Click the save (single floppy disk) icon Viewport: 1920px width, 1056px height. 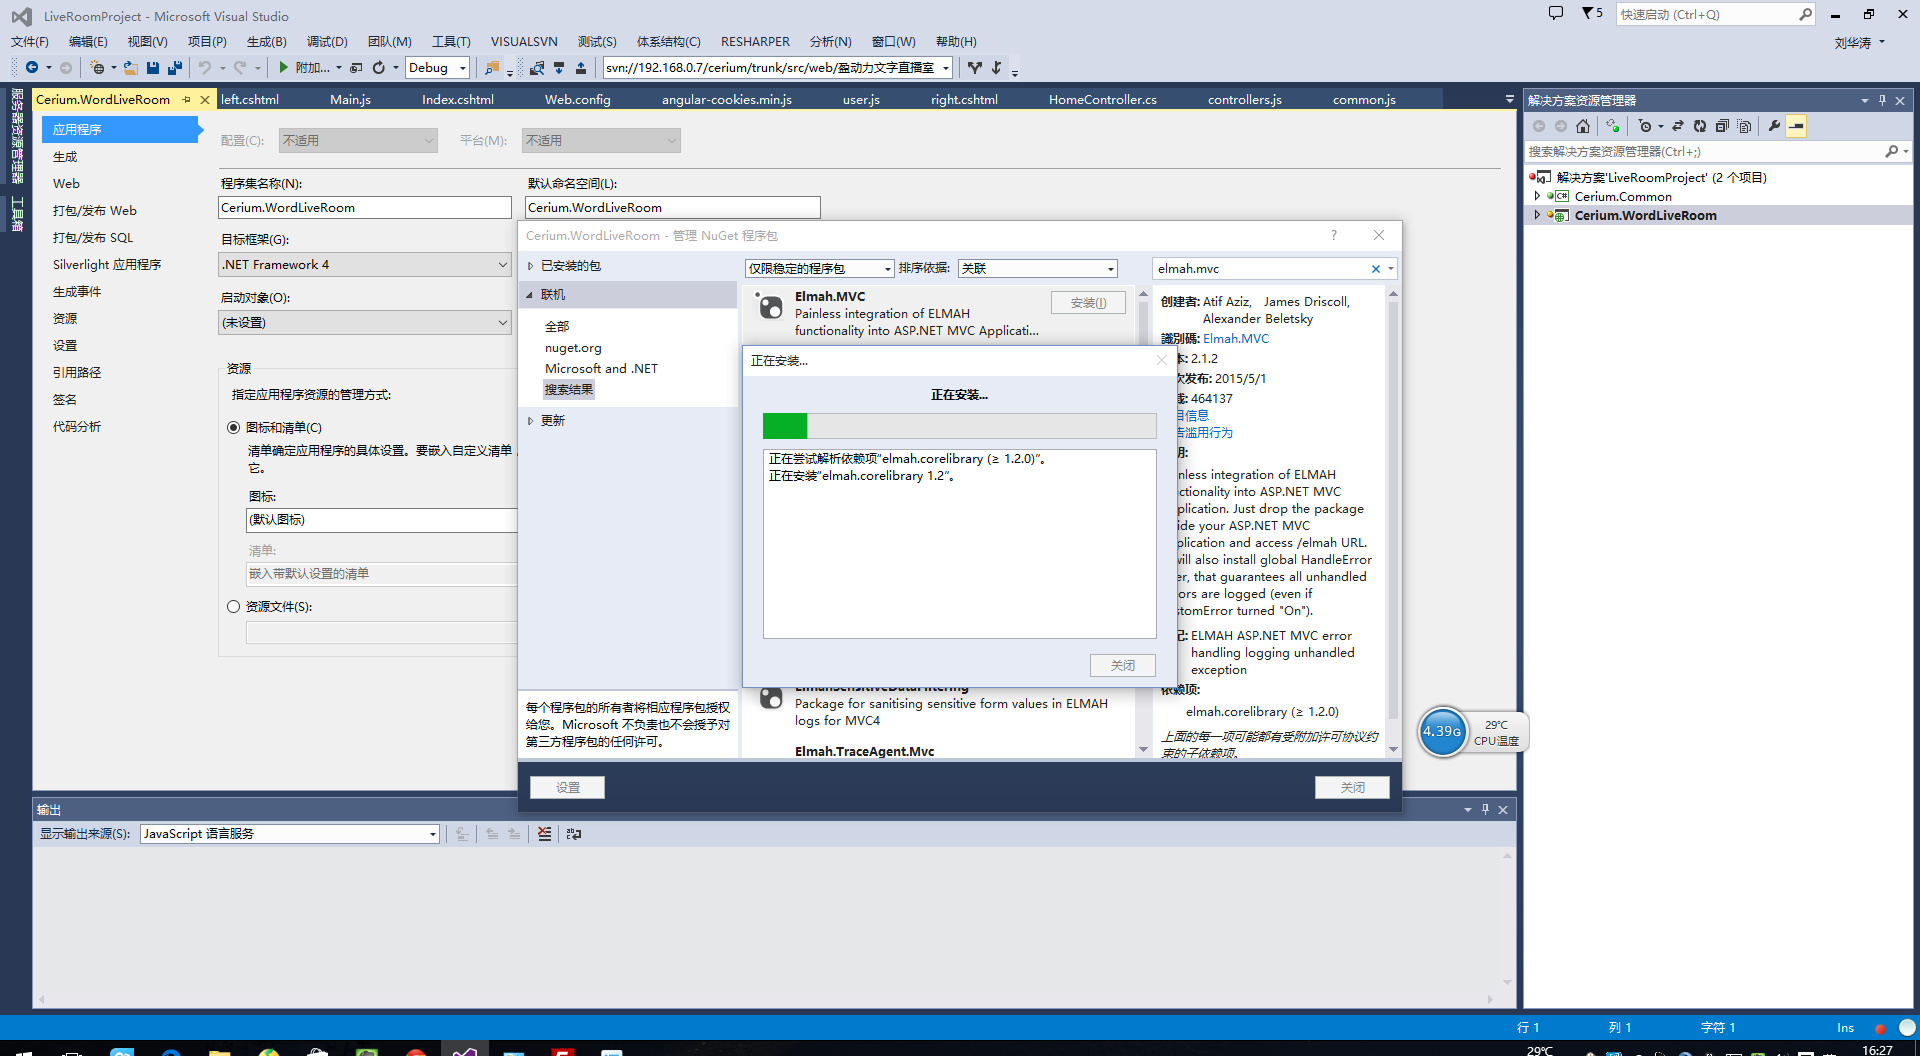[153, 67]
